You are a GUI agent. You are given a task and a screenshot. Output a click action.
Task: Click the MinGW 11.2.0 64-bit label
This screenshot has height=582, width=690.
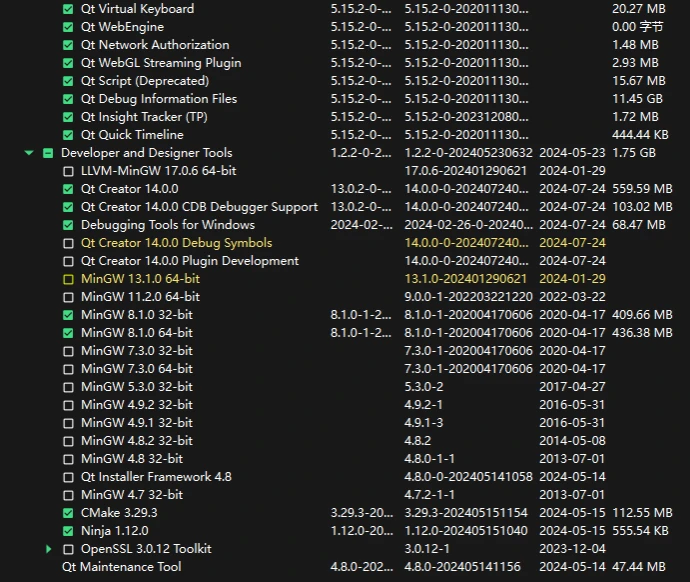coord(140,297)
